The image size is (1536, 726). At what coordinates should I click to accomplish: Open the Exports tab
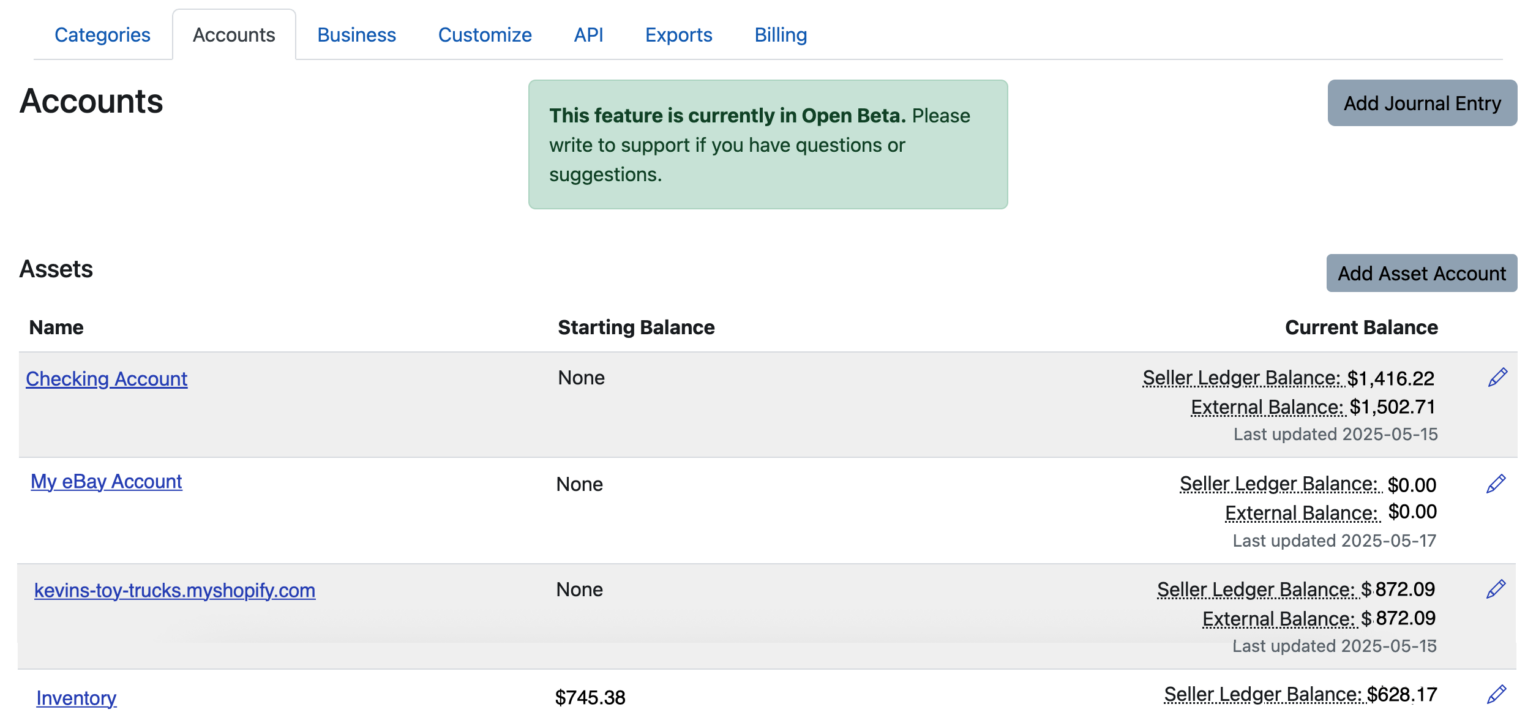pyautogui.click(x=678, y=34)
